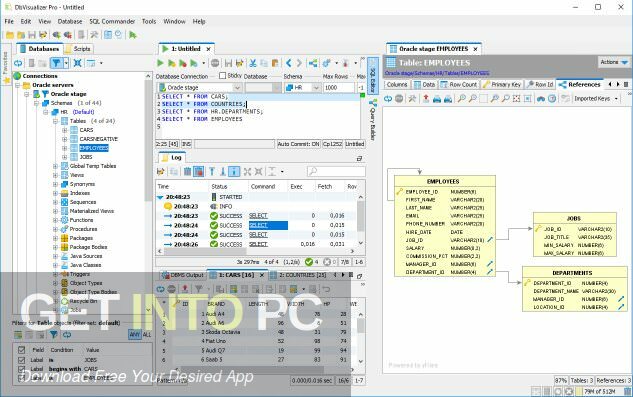Click the Favorites star in the left side strip
Image resolution: width=633 pixels, height=397 pixels.
pos(6,80)
